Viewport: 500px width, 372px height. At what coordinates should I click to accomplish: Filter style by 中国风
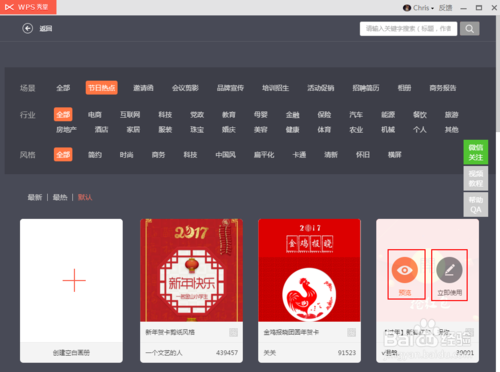[226, 155]
